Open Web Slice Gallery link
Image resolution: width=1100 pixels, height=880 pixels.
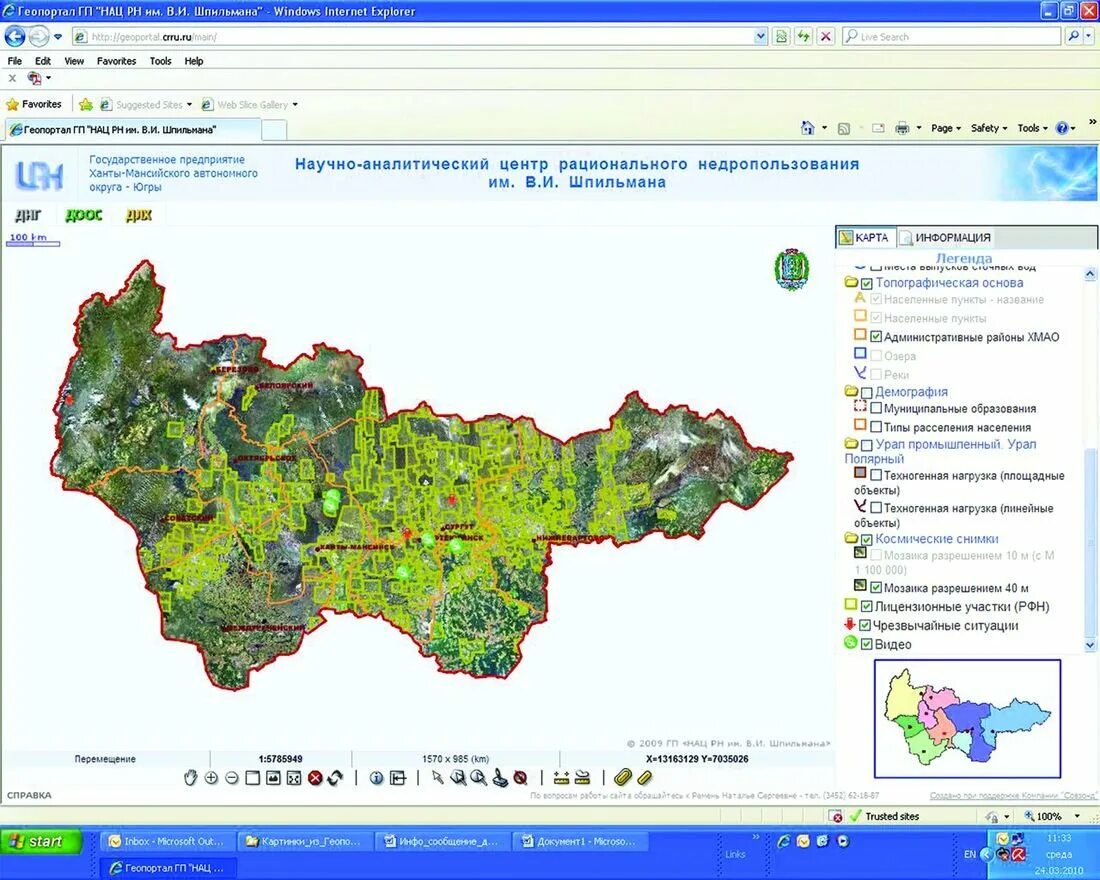pos(250,105)
